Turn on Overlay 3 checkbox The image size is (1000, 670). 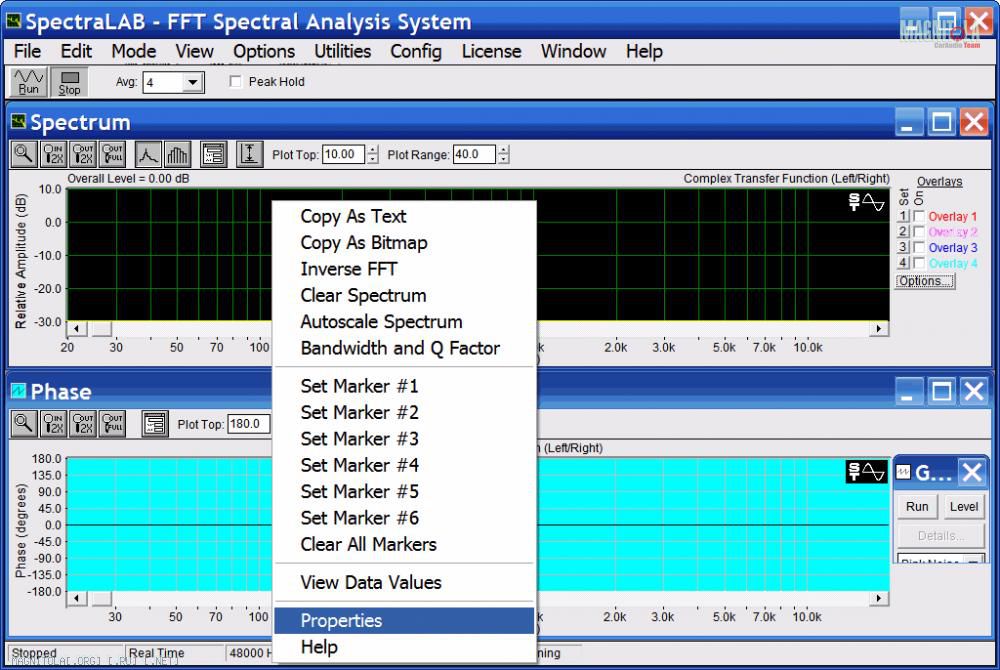(x=919, y=247)
